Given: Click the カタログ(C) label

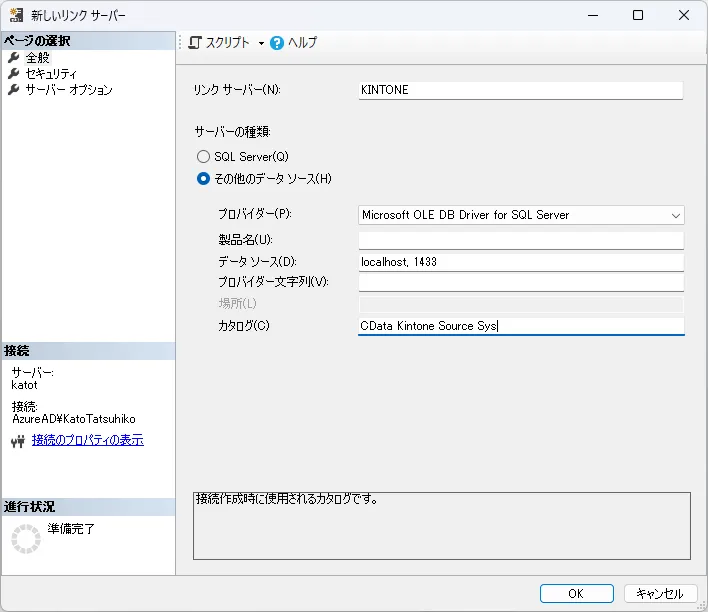Looking at the screenshot, I should tap(244, 326).
